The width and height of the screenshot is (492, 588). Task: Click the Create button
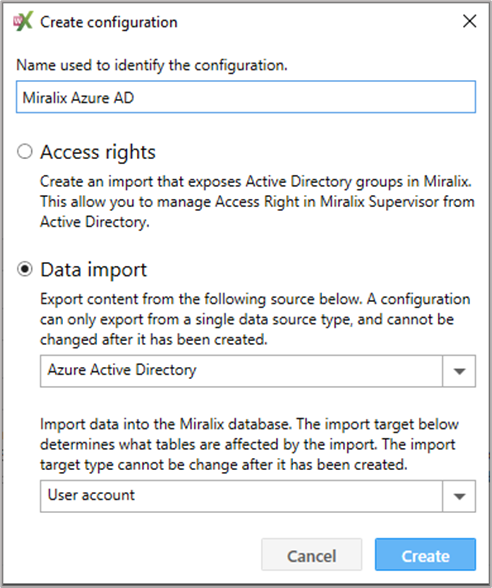pos(426,555)
